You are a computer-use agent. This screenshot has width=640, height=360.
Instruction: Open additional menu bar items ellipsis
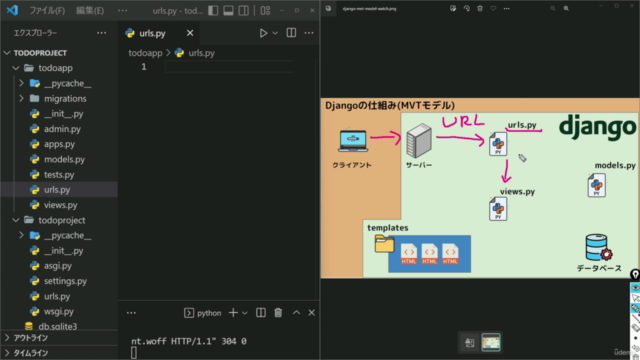pyautogui.click(x=122, y=10)
